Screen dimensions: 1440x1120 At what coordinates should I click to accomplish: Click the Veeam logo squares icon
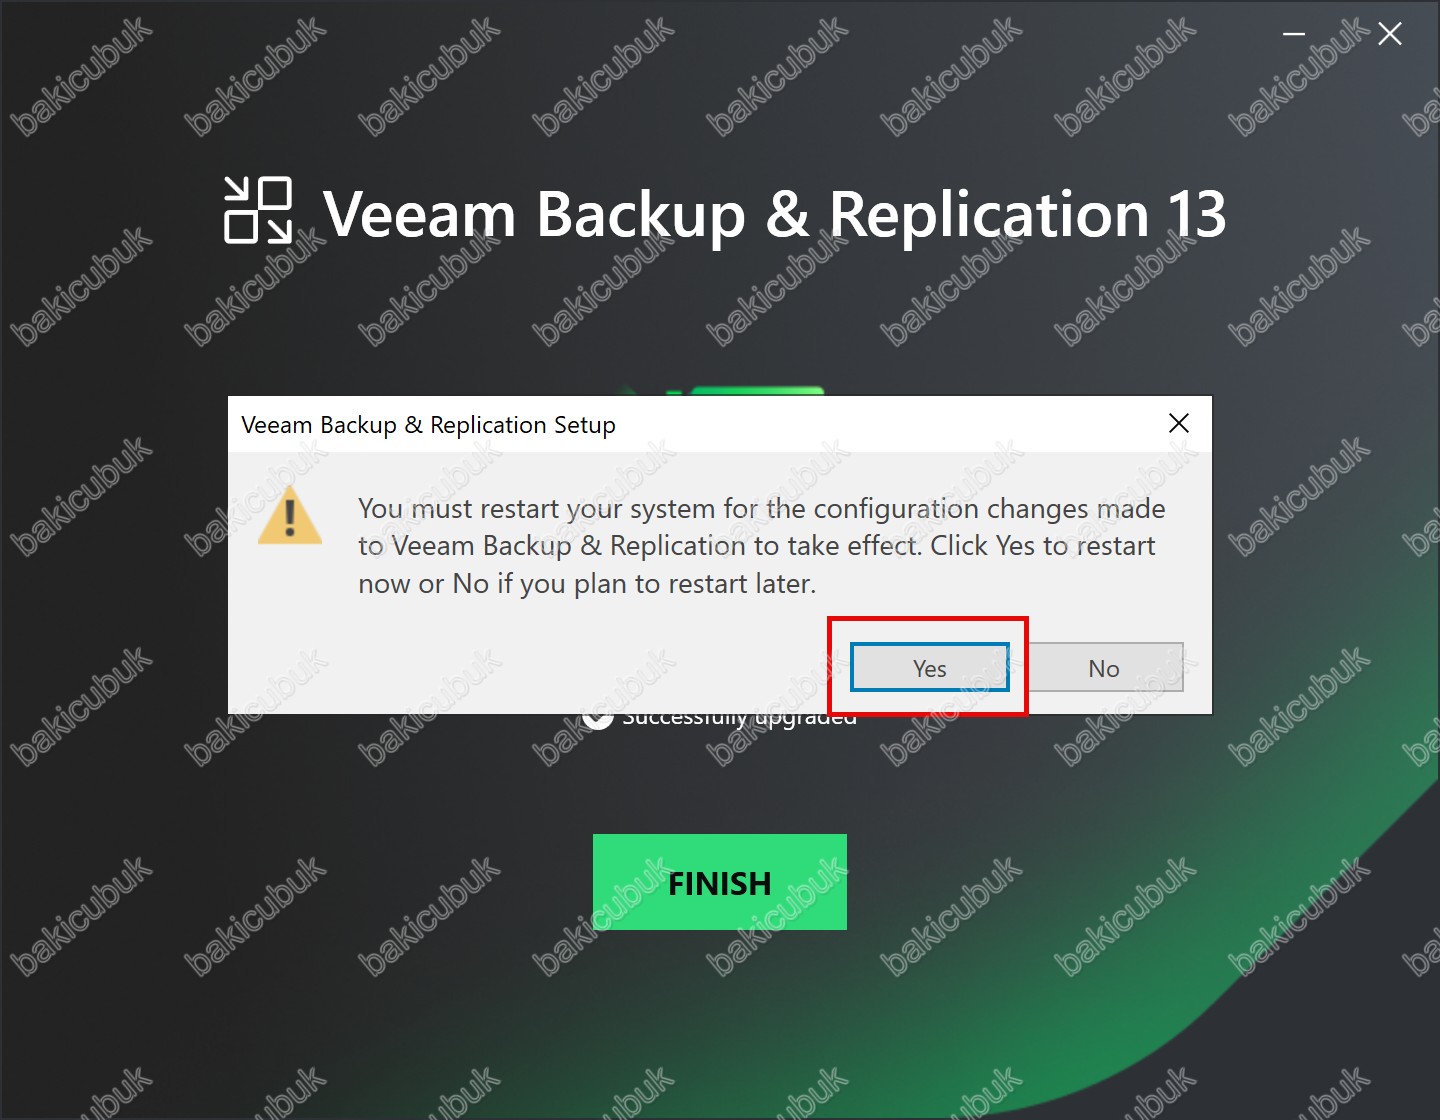click(258, 210)
